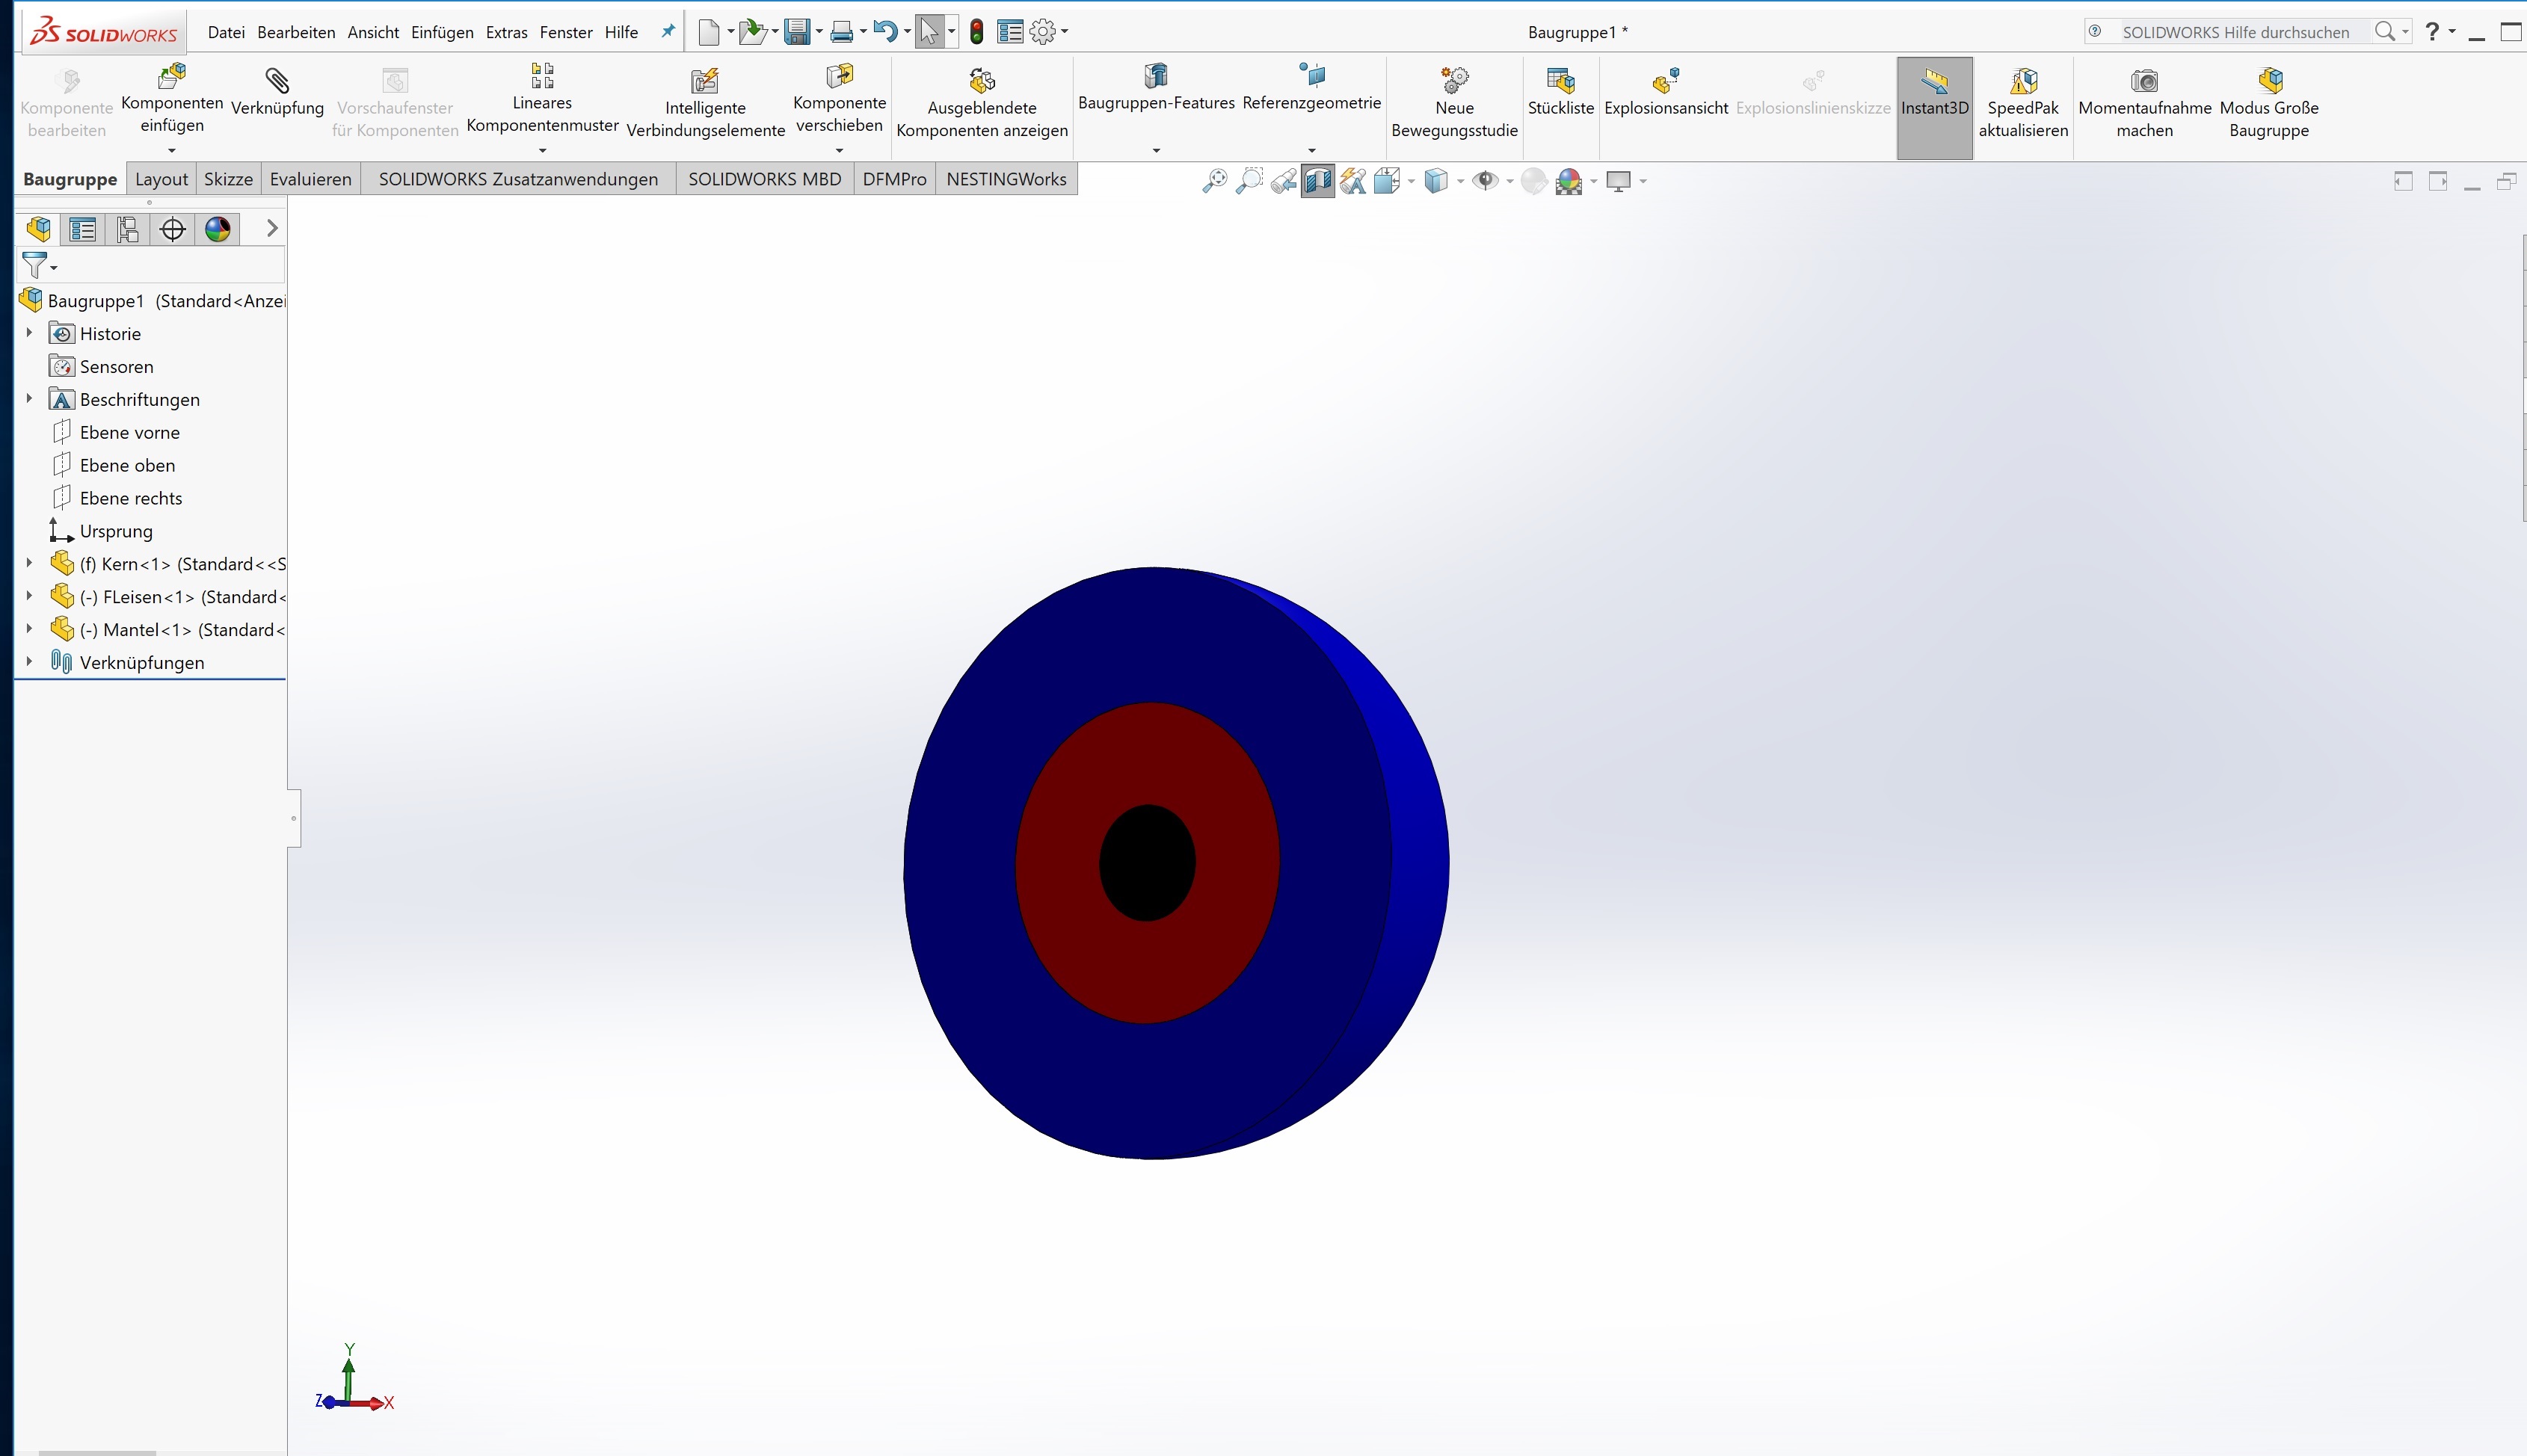Click the Zoom to Fit icon

(x=1214, y=181)
